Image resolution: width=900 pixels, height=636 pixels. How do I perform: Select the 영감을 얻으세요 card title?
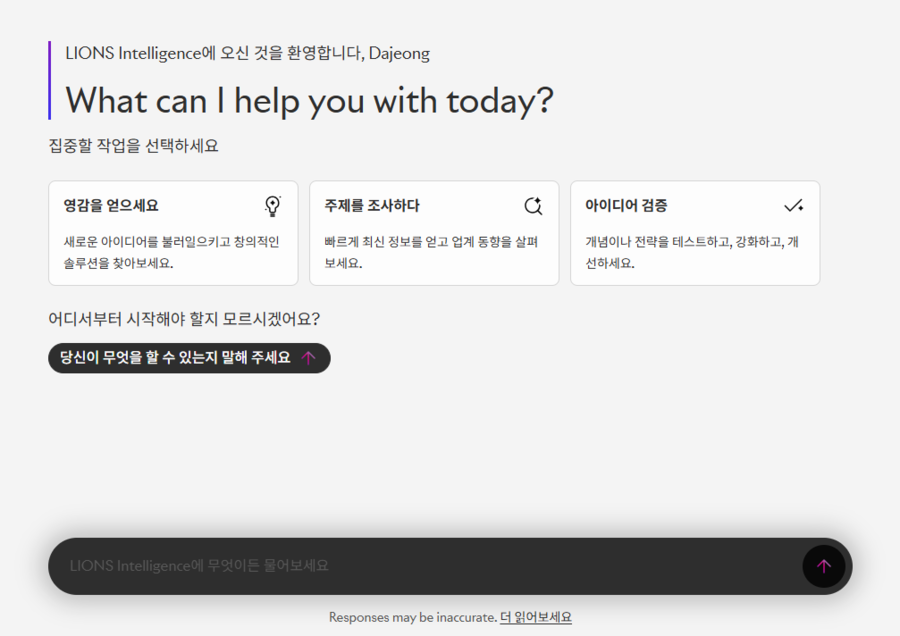click(x=111, y=206)
